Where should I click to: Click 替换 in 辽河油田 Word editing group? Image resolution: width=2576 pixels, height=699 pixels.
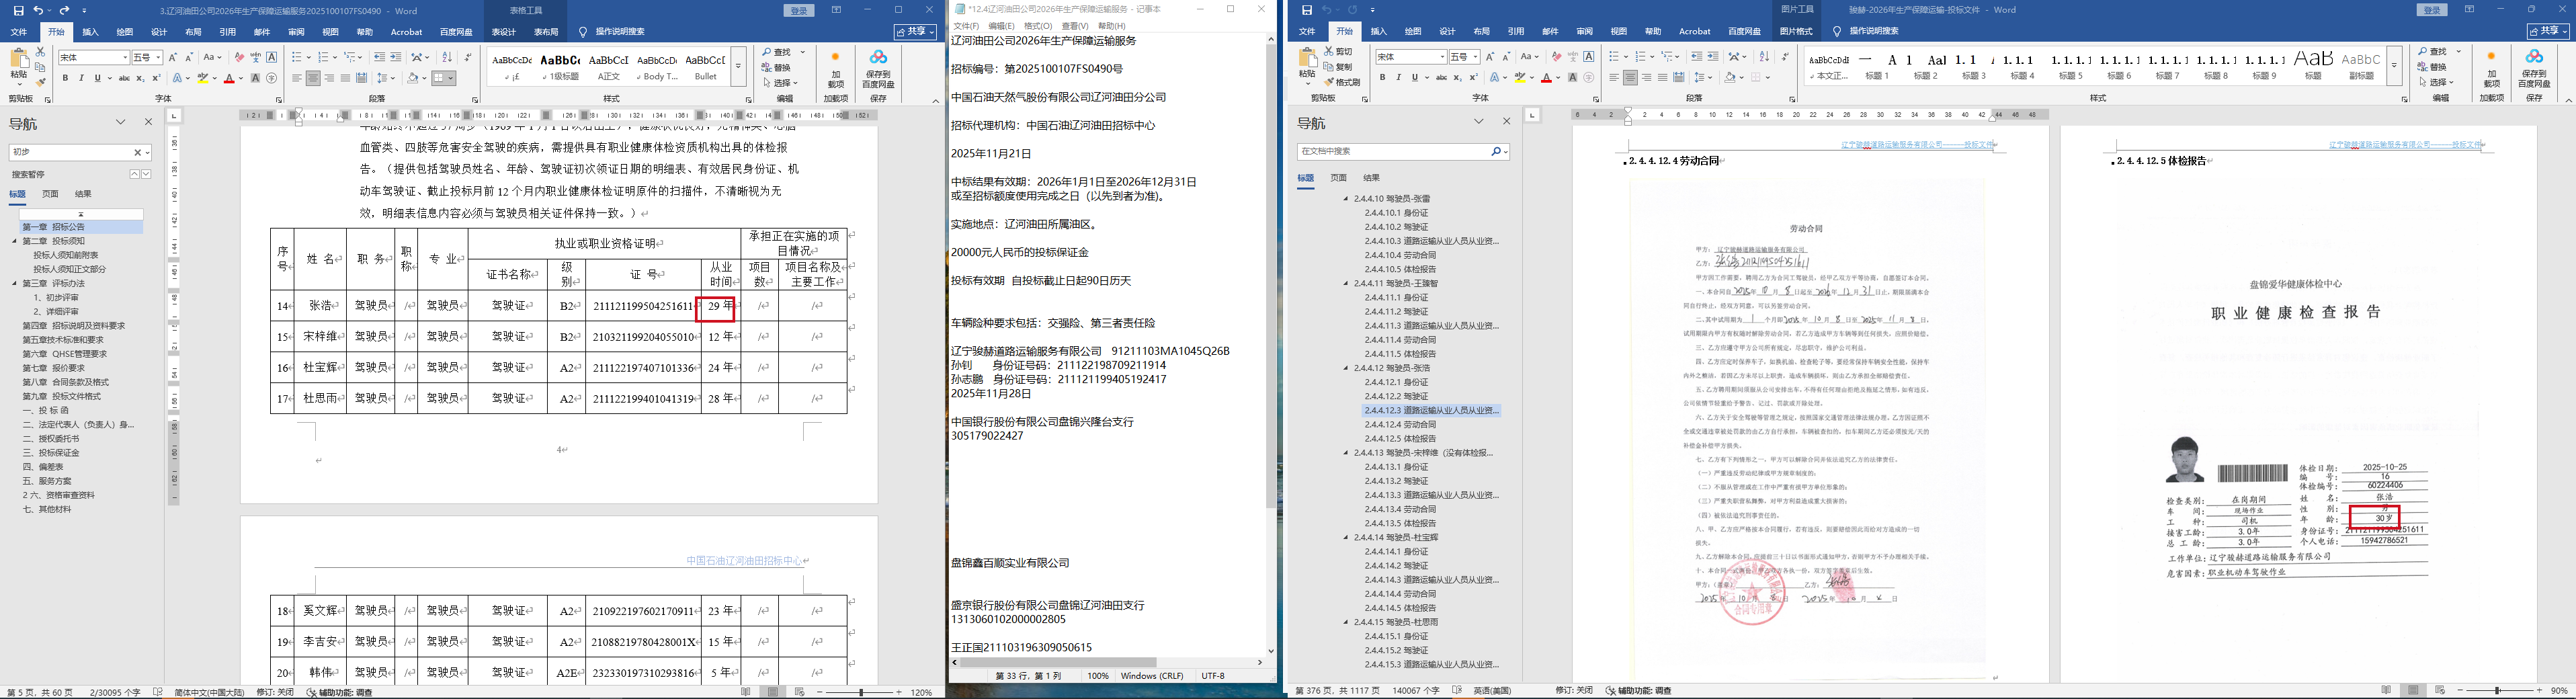776,67
